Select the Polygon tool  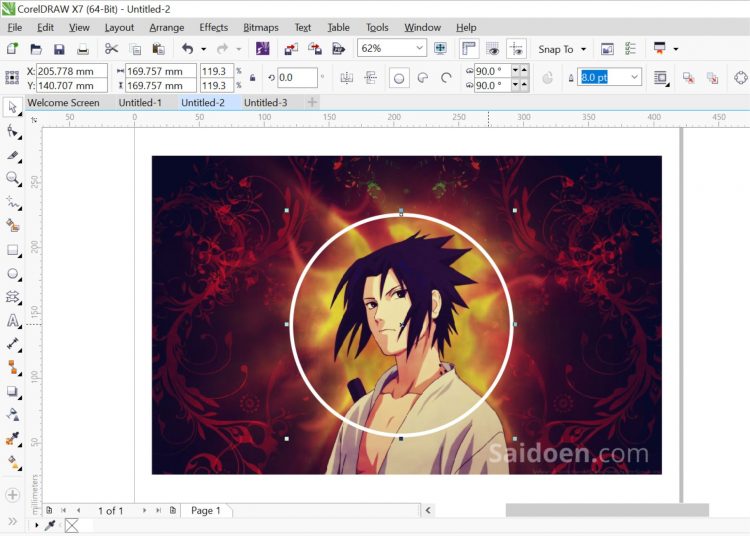click(12, 297)
